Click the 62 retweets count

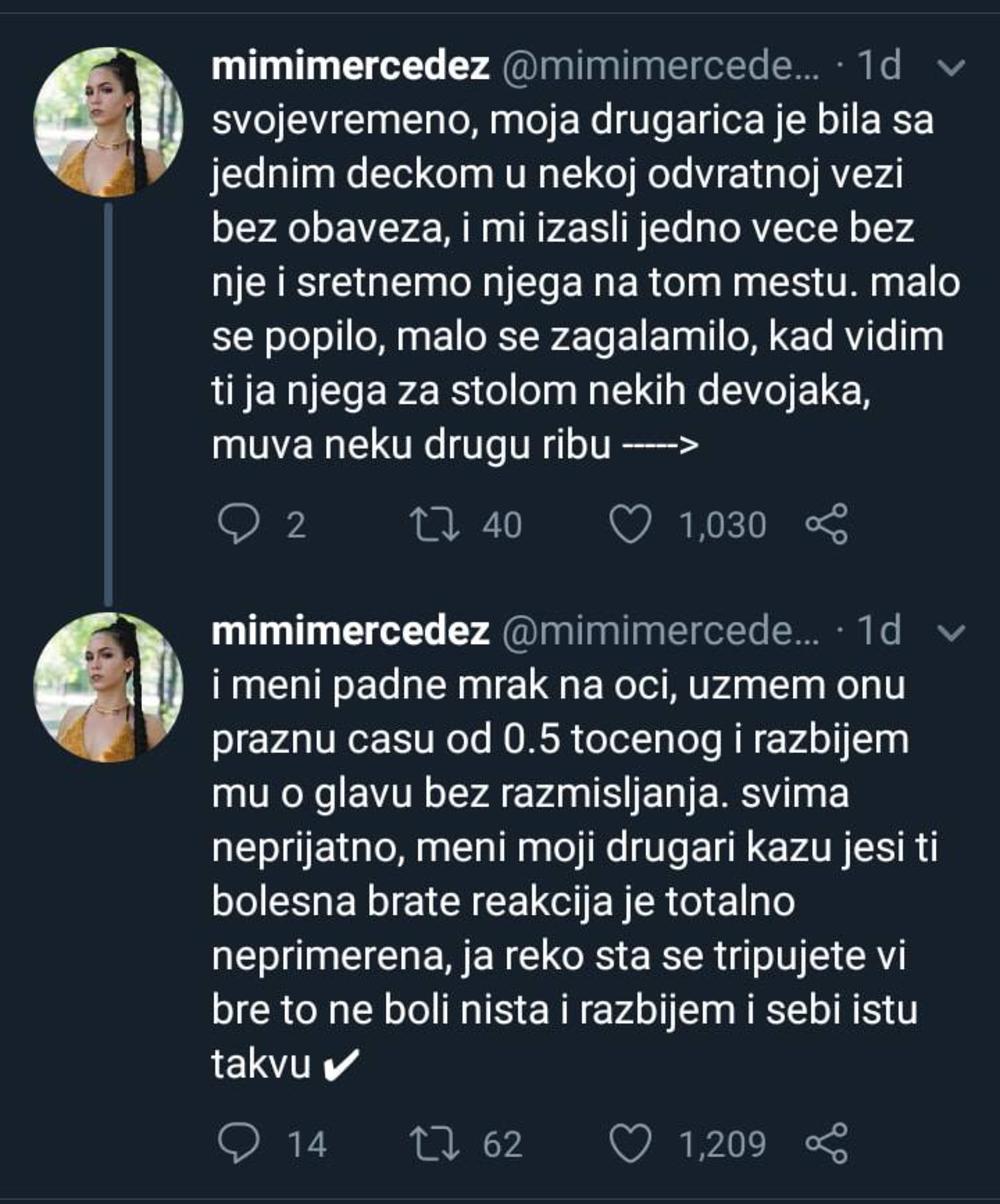[503, 1143]
